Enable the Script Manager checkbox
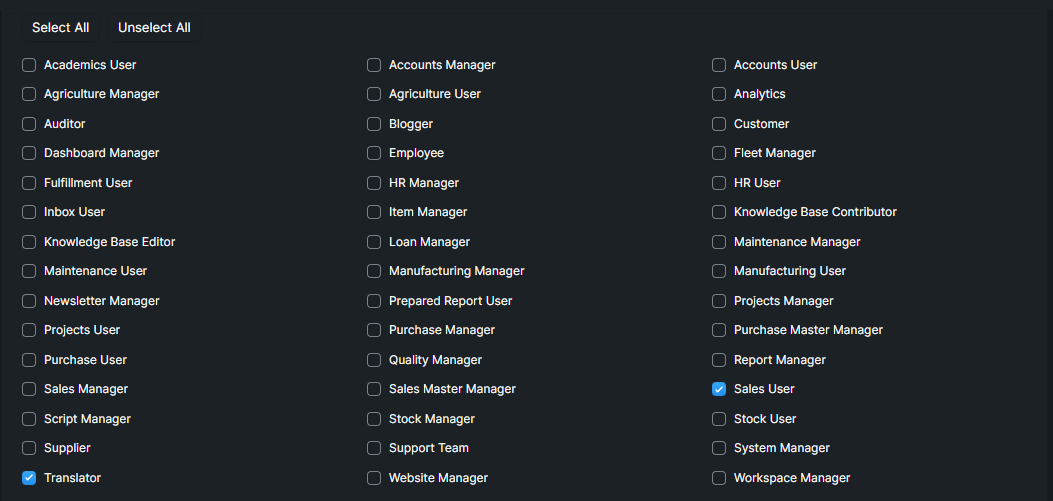Viewport: 1053px width, 501px height. [x=29, y=419]
